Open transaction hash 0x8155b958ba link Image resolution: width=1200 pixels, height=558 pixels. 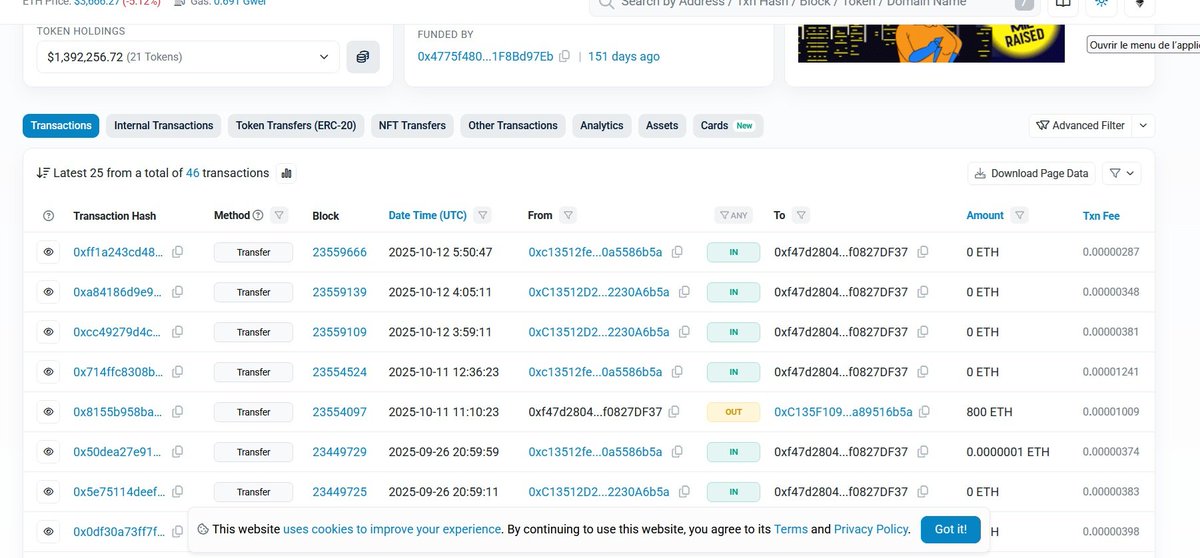(118, 412)
